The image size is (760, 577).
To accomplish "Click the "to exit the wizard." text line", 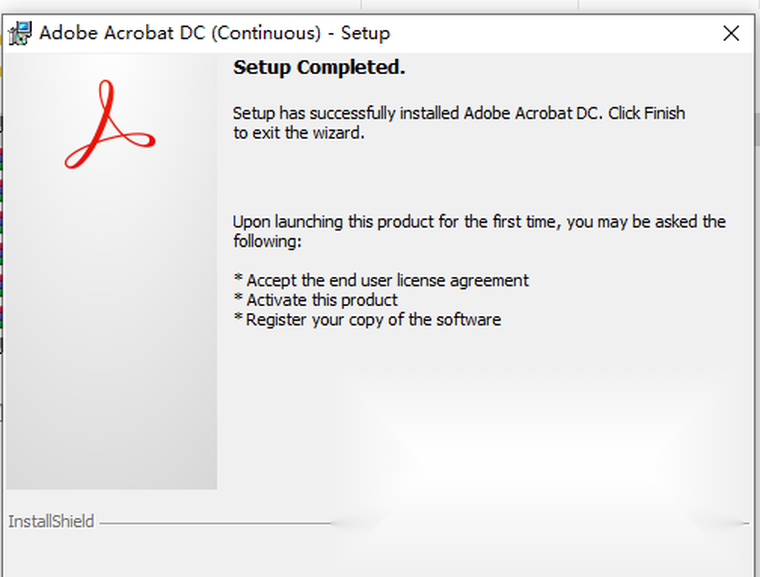I will [298, 132].
